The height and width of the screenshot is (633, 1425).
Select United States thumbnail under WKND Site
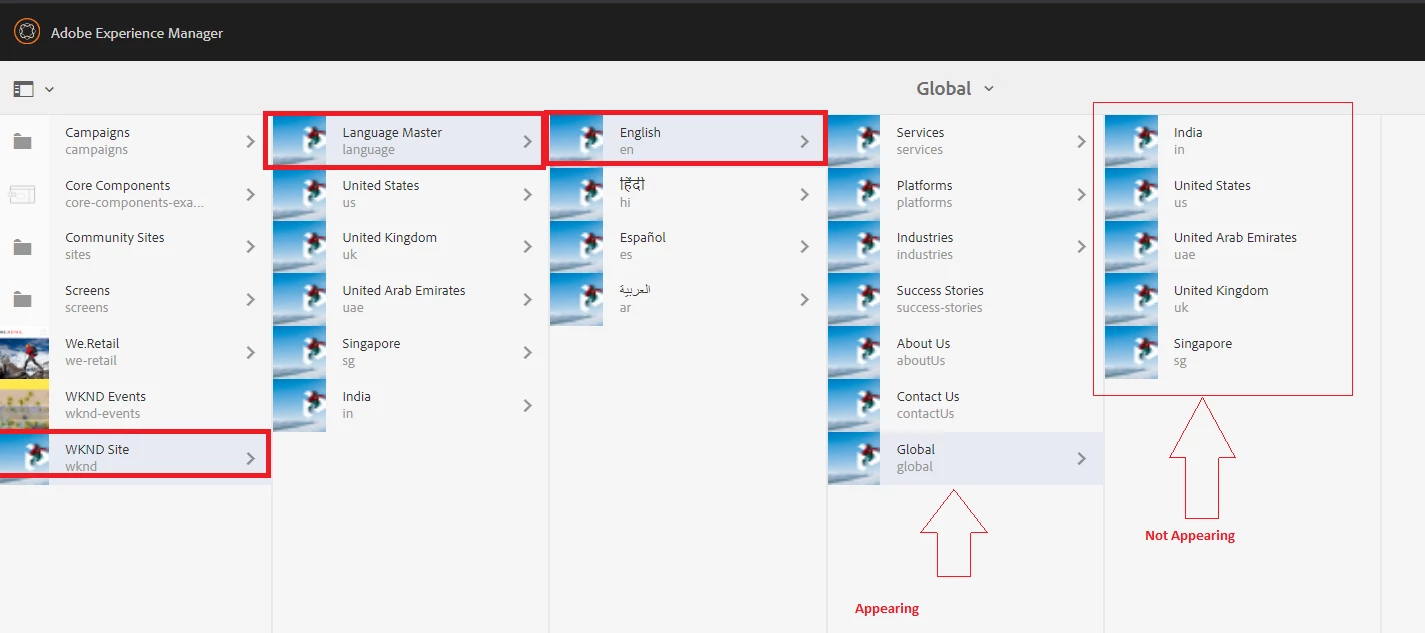pyautogui.click(x=299, y=194)
